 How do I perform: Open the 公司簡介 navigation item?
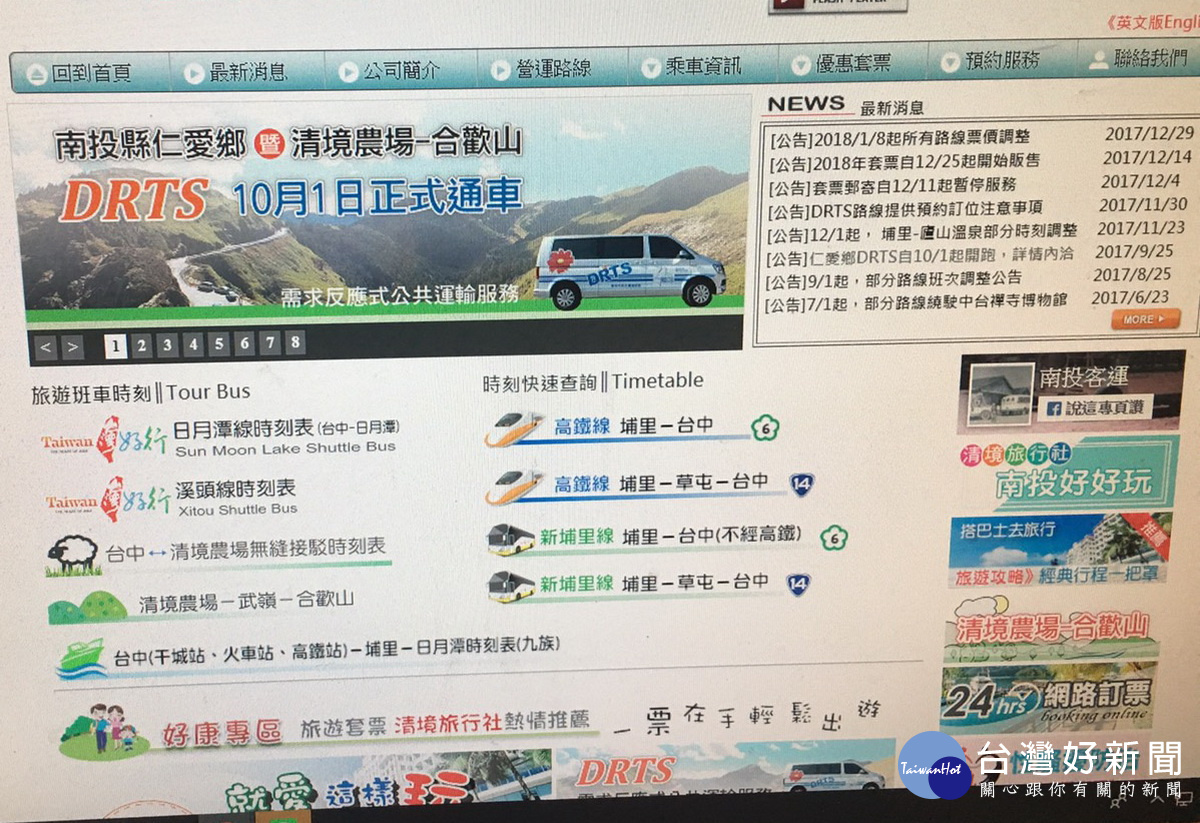tap(390, 71)
